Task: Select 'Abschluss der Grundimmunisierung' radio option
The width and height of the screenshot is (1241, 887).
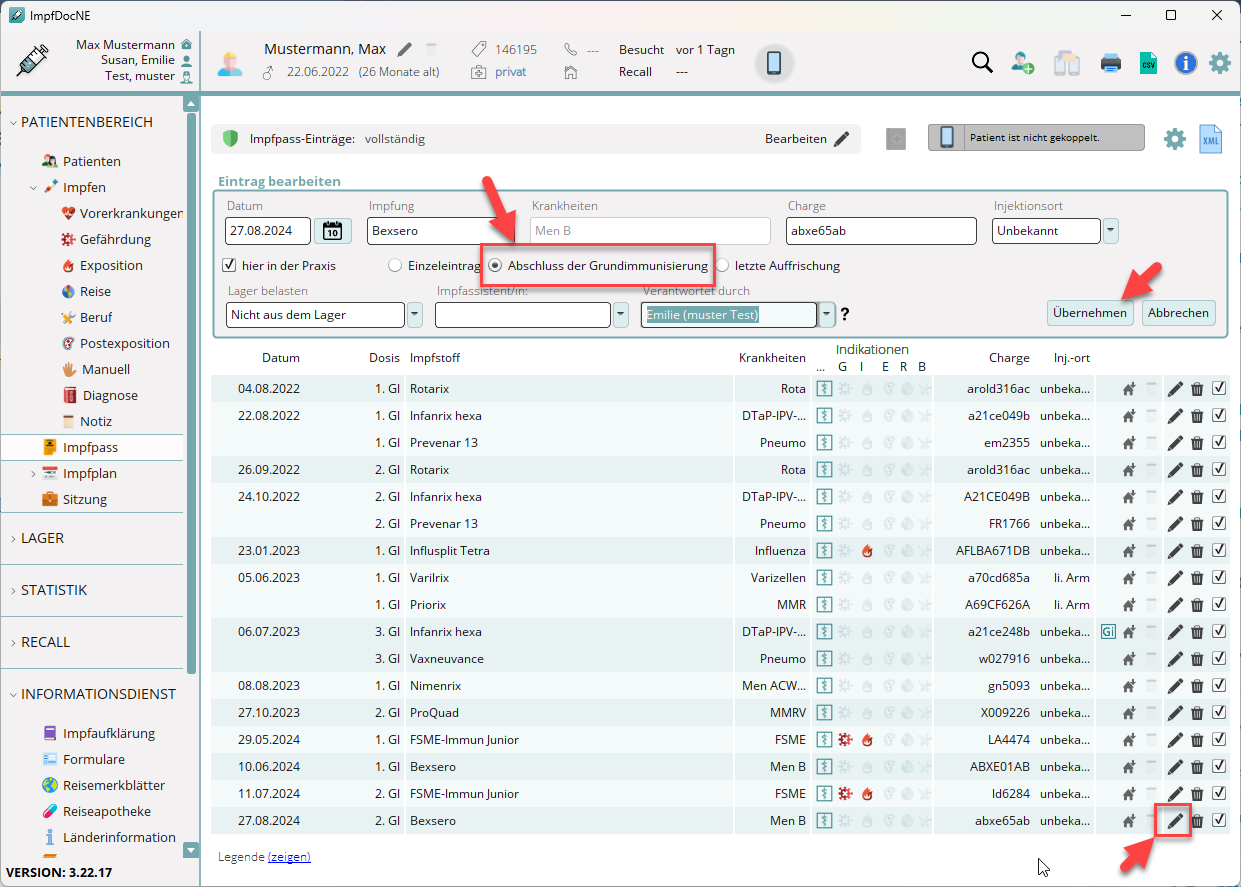Action: point(495,266)
